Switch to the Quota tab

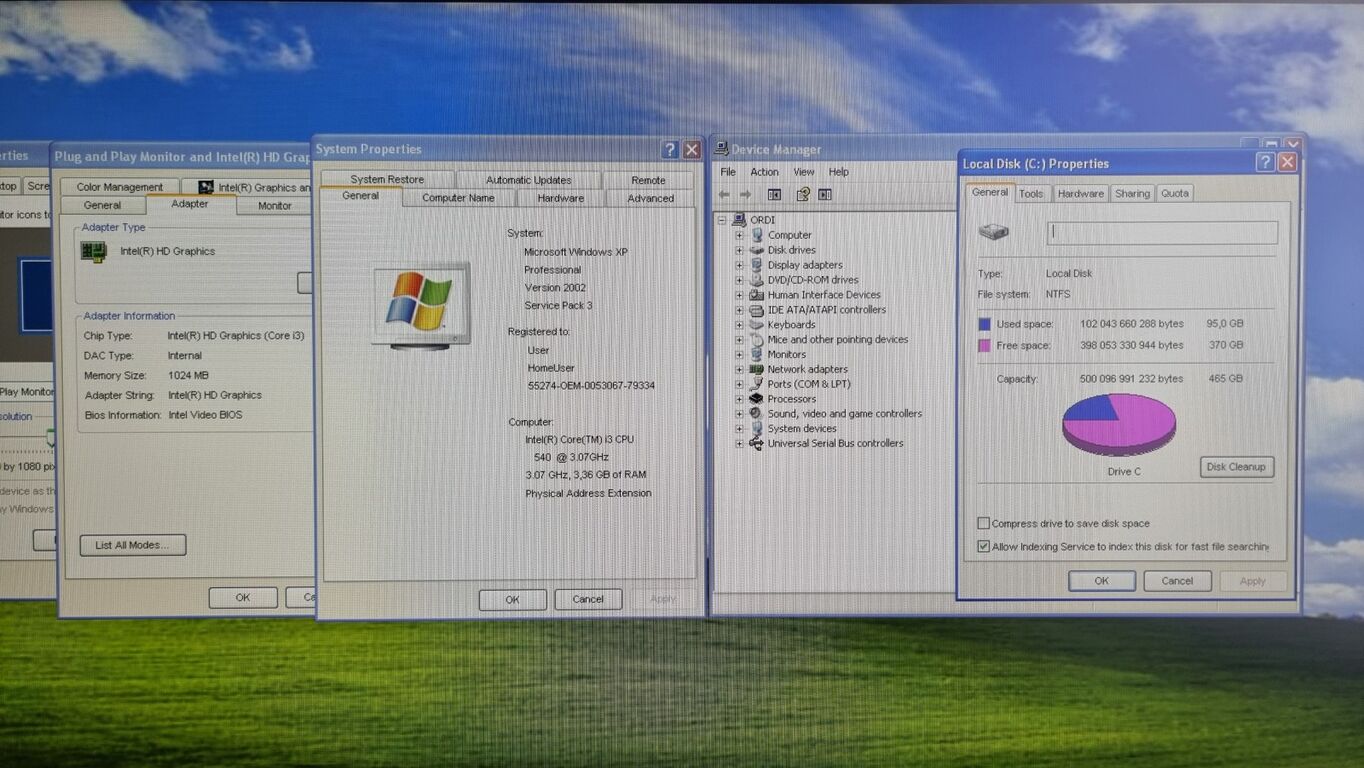click(x=1175, y=194)
